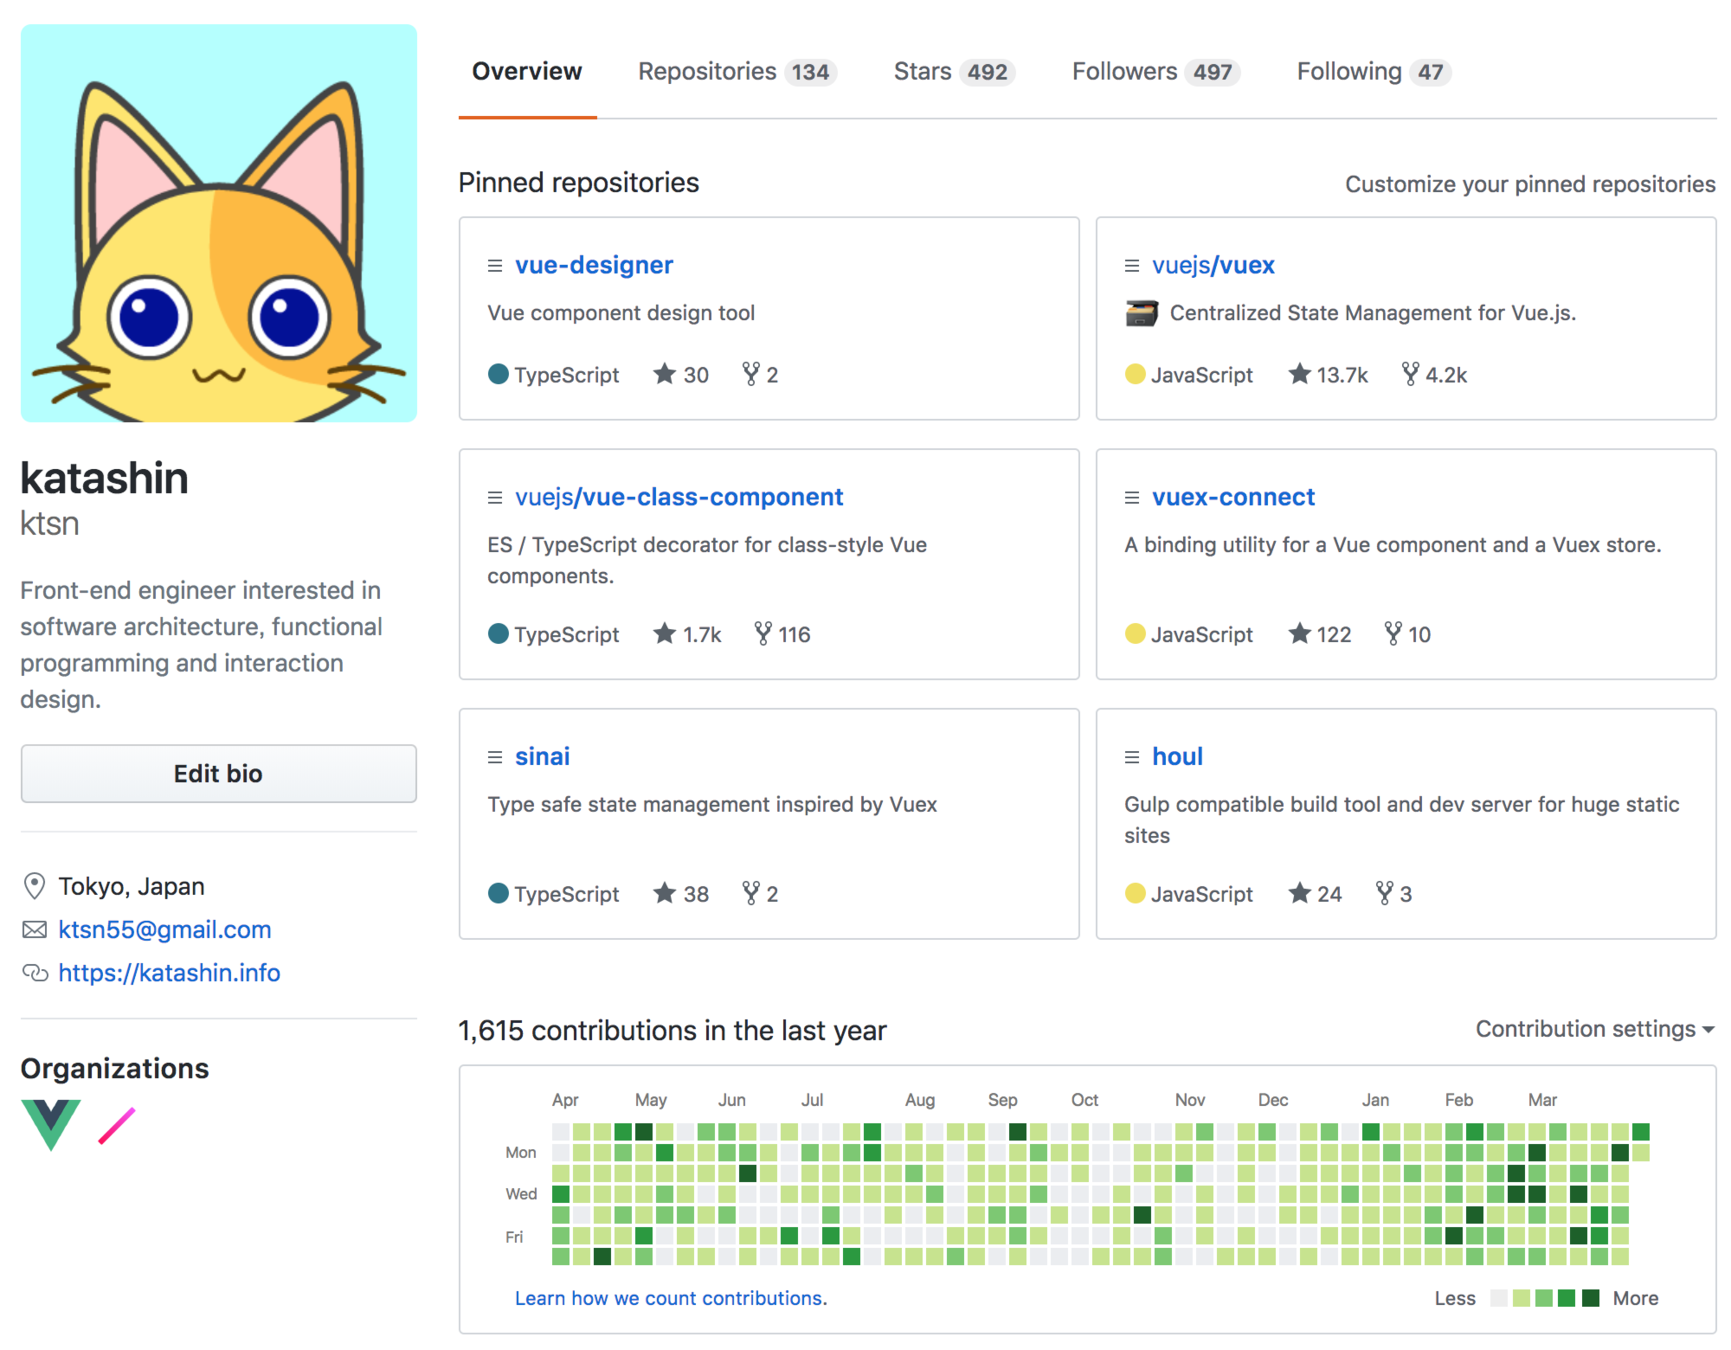Click the katashin profile name

point(105,479)
